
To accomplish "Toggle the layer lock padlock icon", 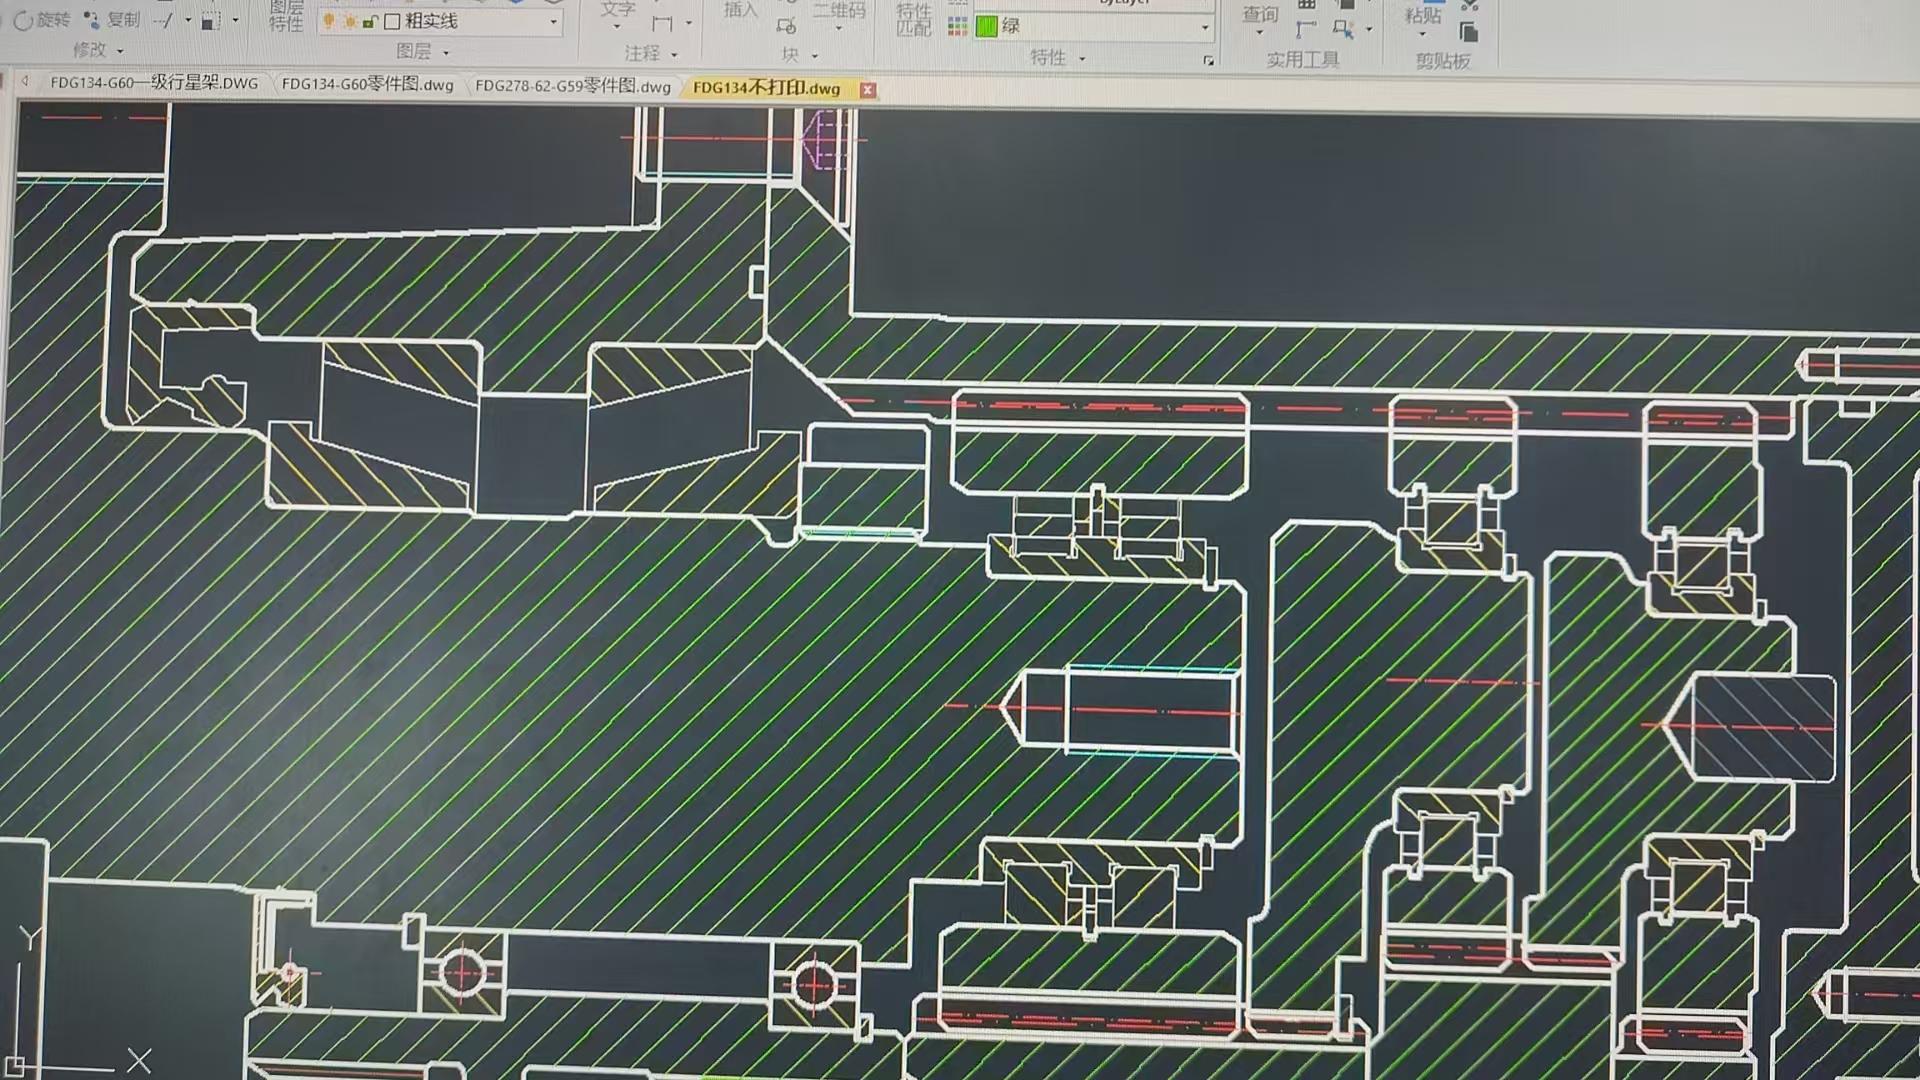I will point(369,21).
